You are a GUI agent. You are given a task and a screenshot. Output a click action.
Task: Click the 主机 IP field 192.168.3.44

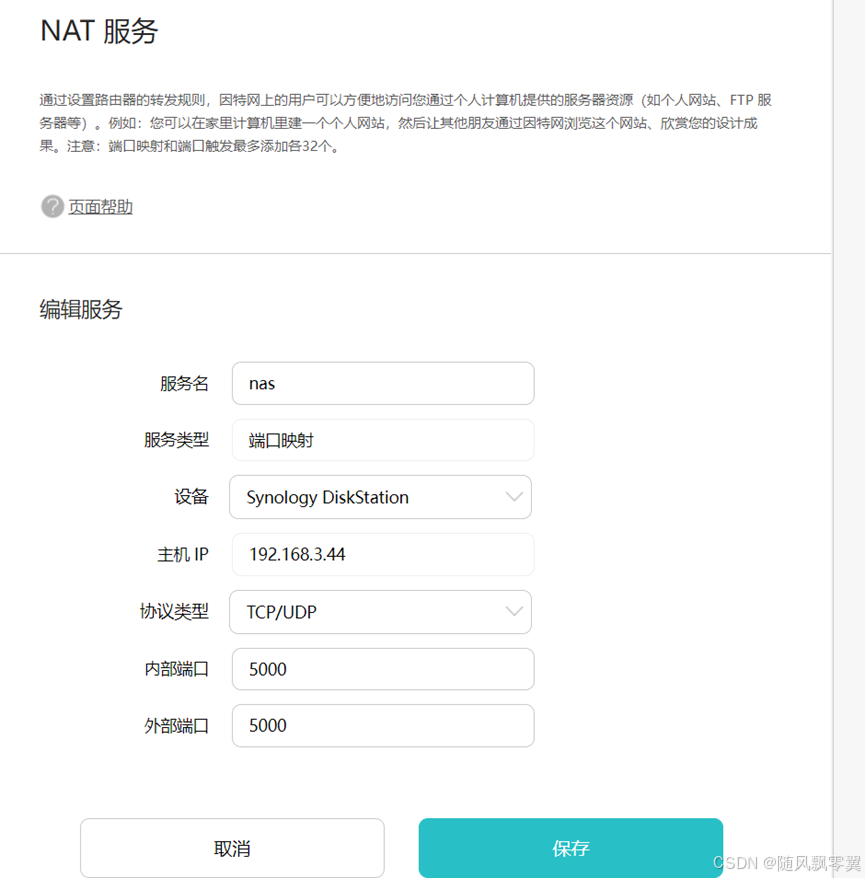tap(383, 554)
